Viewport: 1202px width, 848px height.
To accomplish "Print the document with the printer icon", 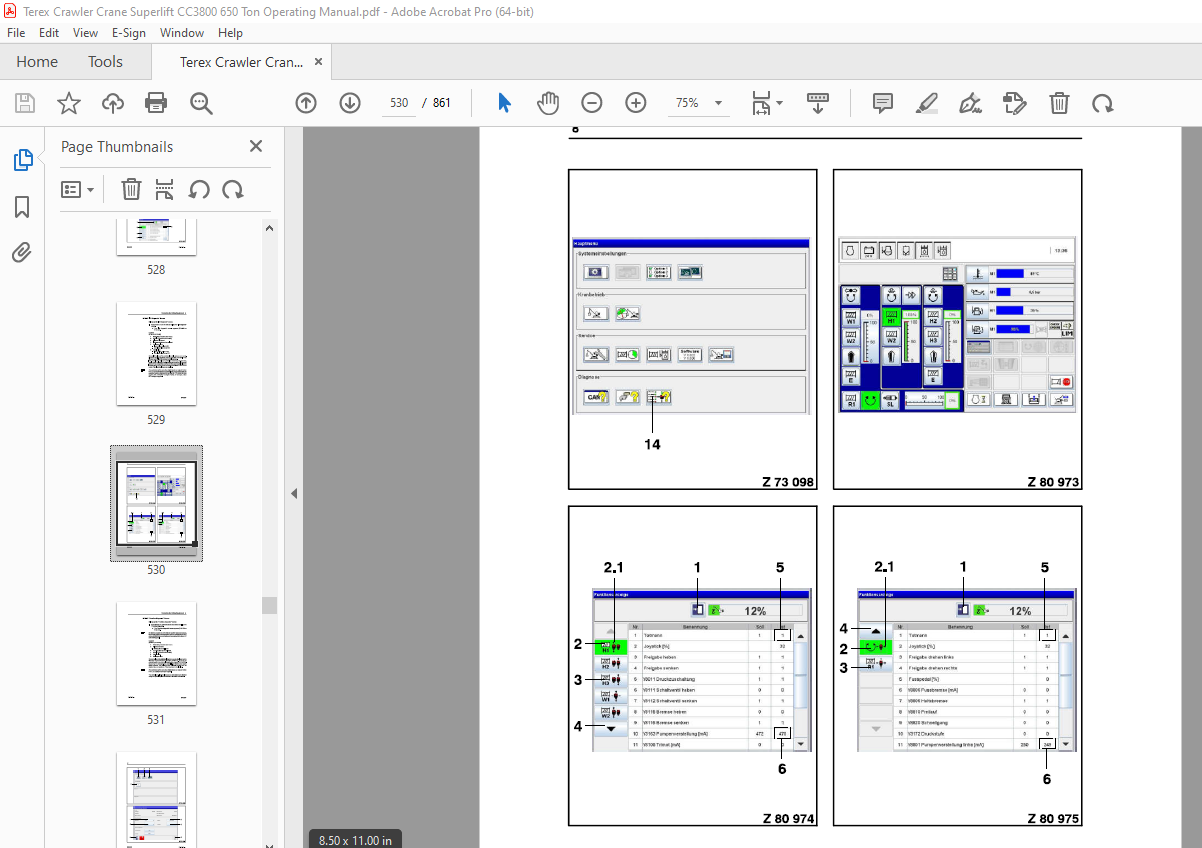I will 156,103.
